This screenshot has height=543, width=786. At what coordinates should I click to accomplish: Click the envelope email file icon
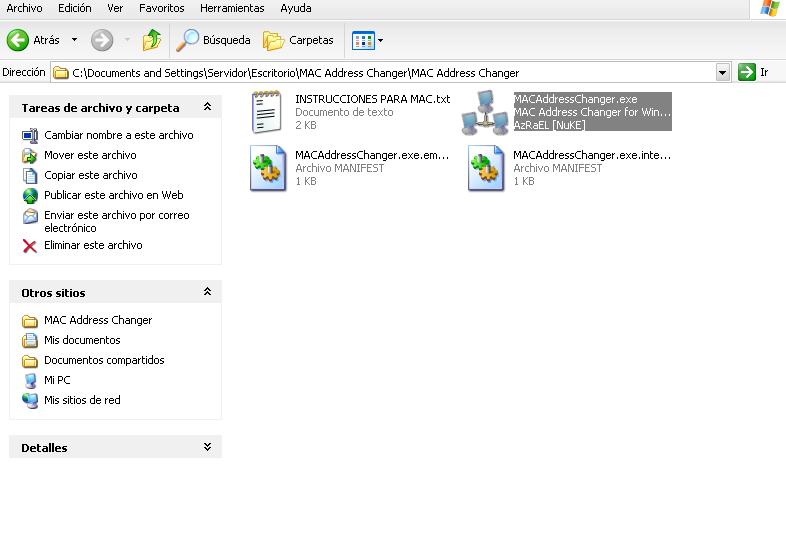click(x=30, y=216)
